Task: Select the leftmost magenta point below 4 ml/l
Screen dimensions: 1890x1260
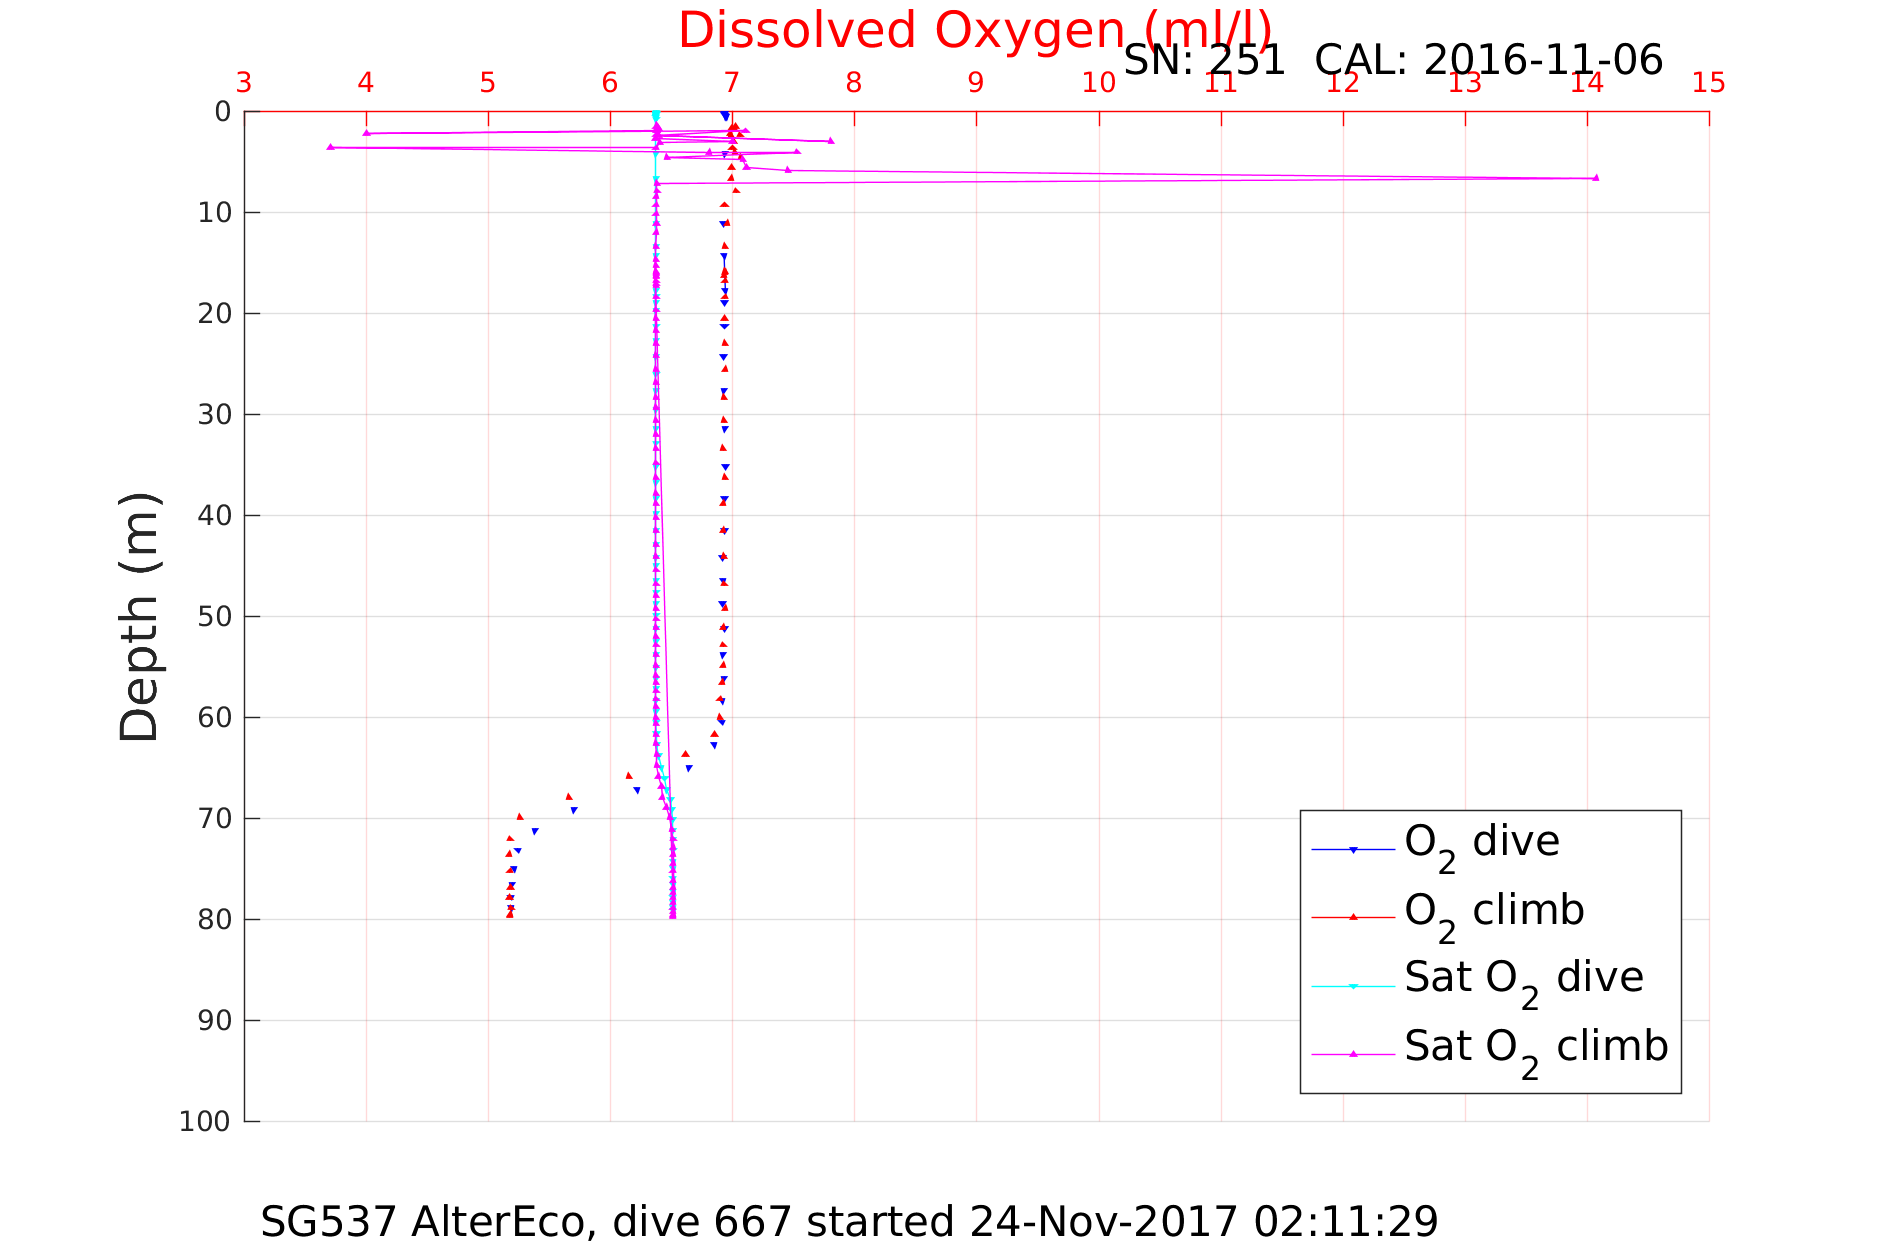Action: [331, 147]
